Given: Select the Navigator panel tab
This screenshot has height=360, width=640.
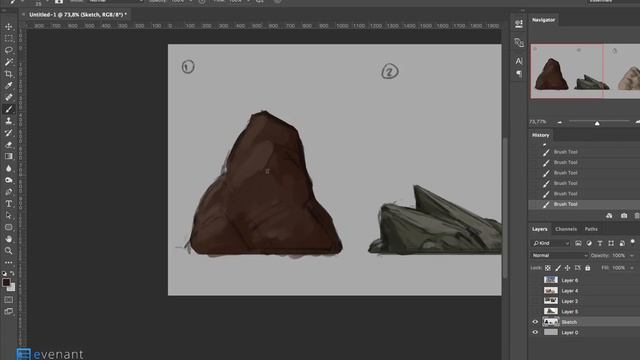Looking at the screenshot, I should tap(544, 20).
